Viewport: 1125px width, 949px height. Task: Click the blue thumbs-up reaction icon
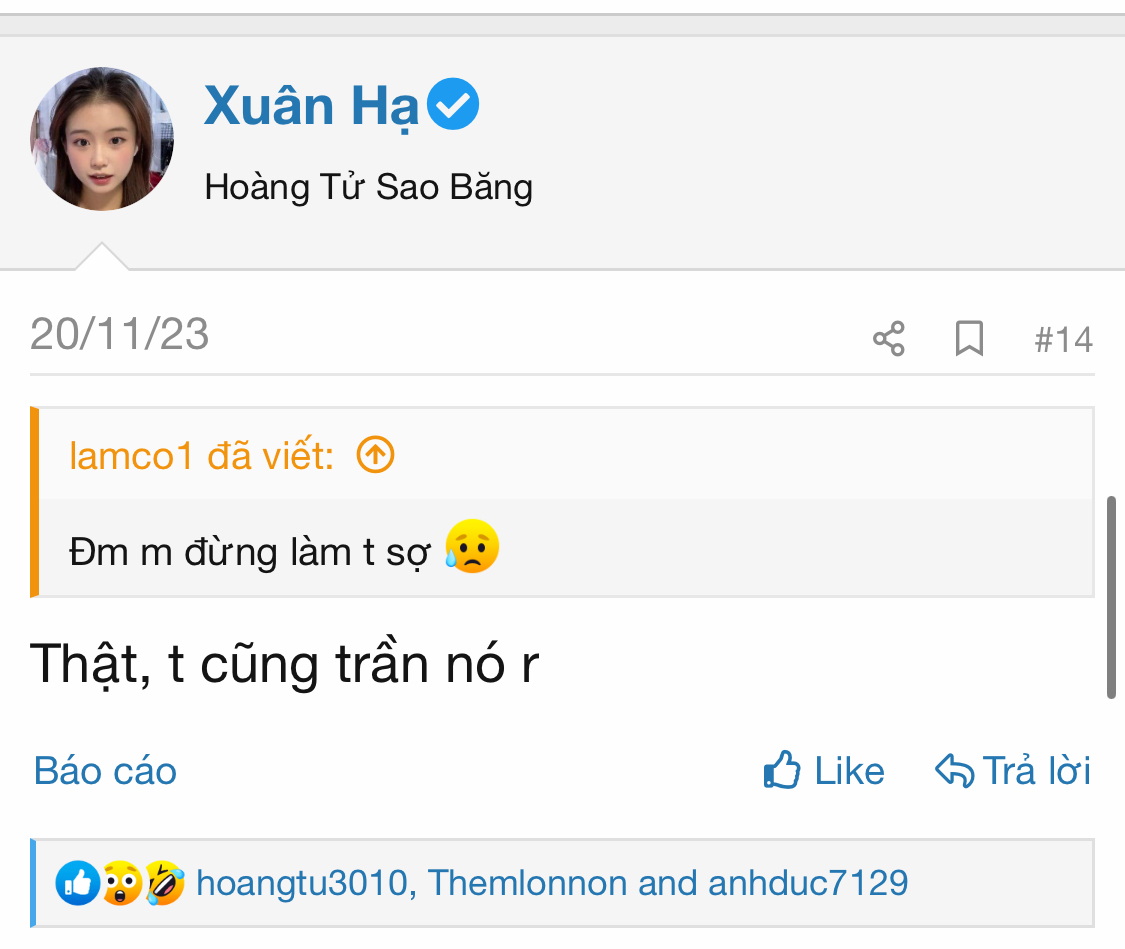[x=77, y=883]
